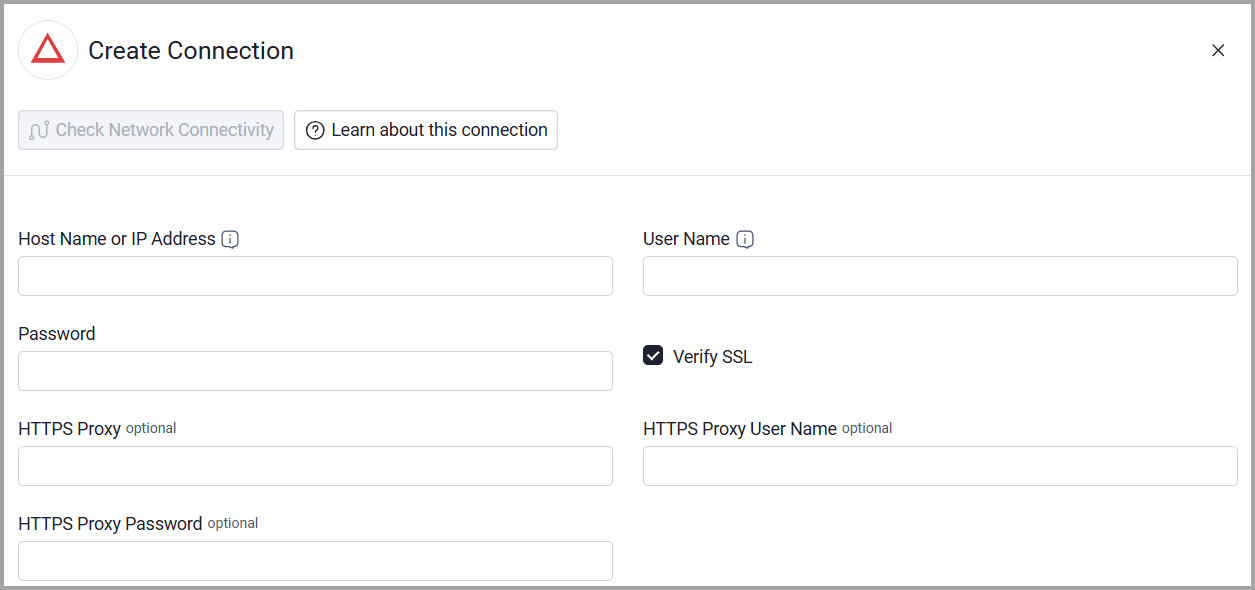Viewport: 1255px width, 590px height.
Task: Click the HTTPS Proxy Password box
Action: (x=315, y=561)
